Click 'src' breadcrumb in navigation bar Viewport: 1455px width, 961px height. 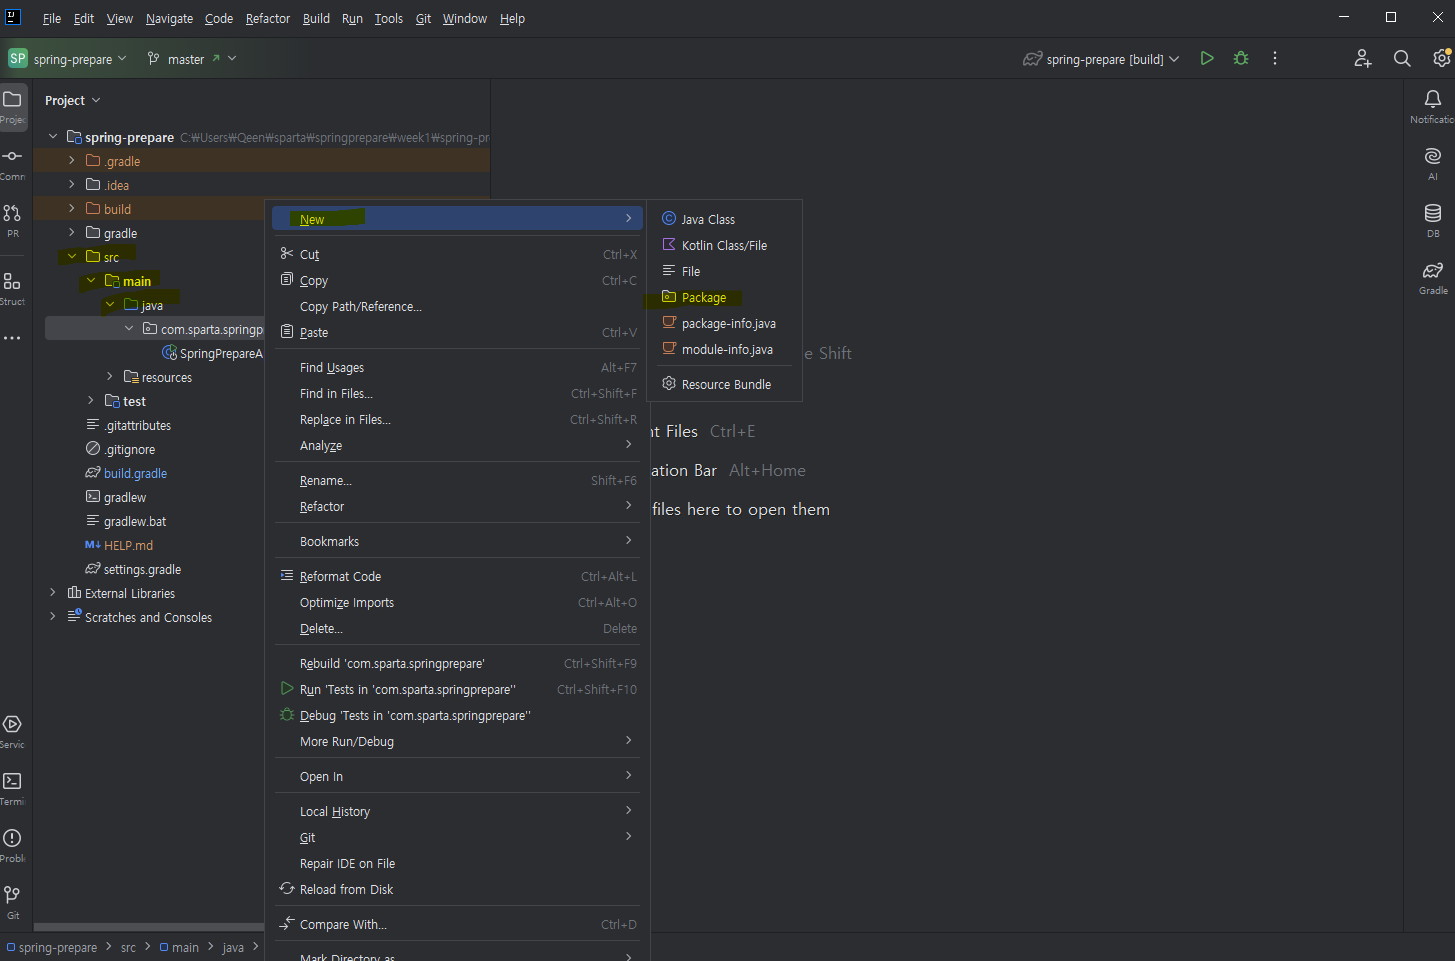128,947
